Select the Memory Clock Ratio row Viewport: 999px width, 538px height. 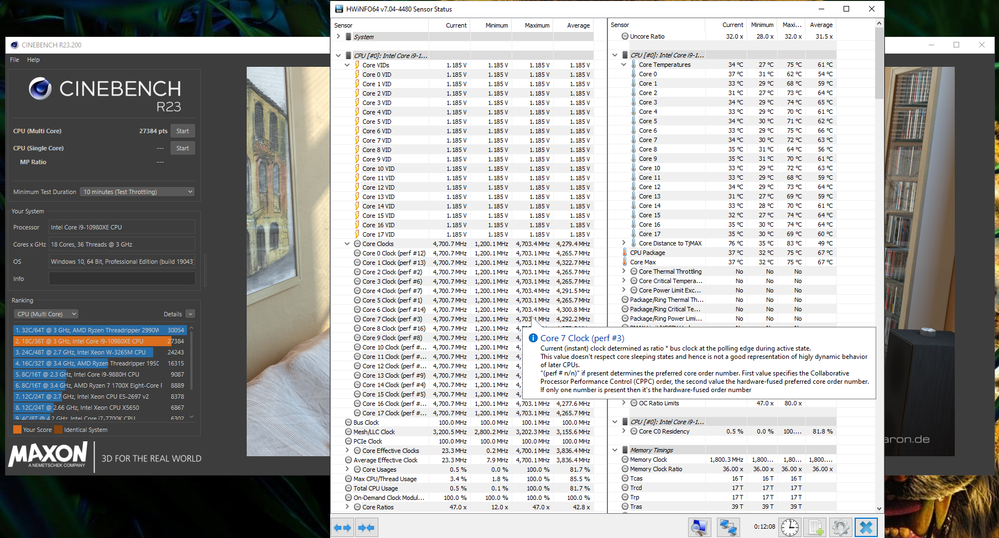(723, 469)
